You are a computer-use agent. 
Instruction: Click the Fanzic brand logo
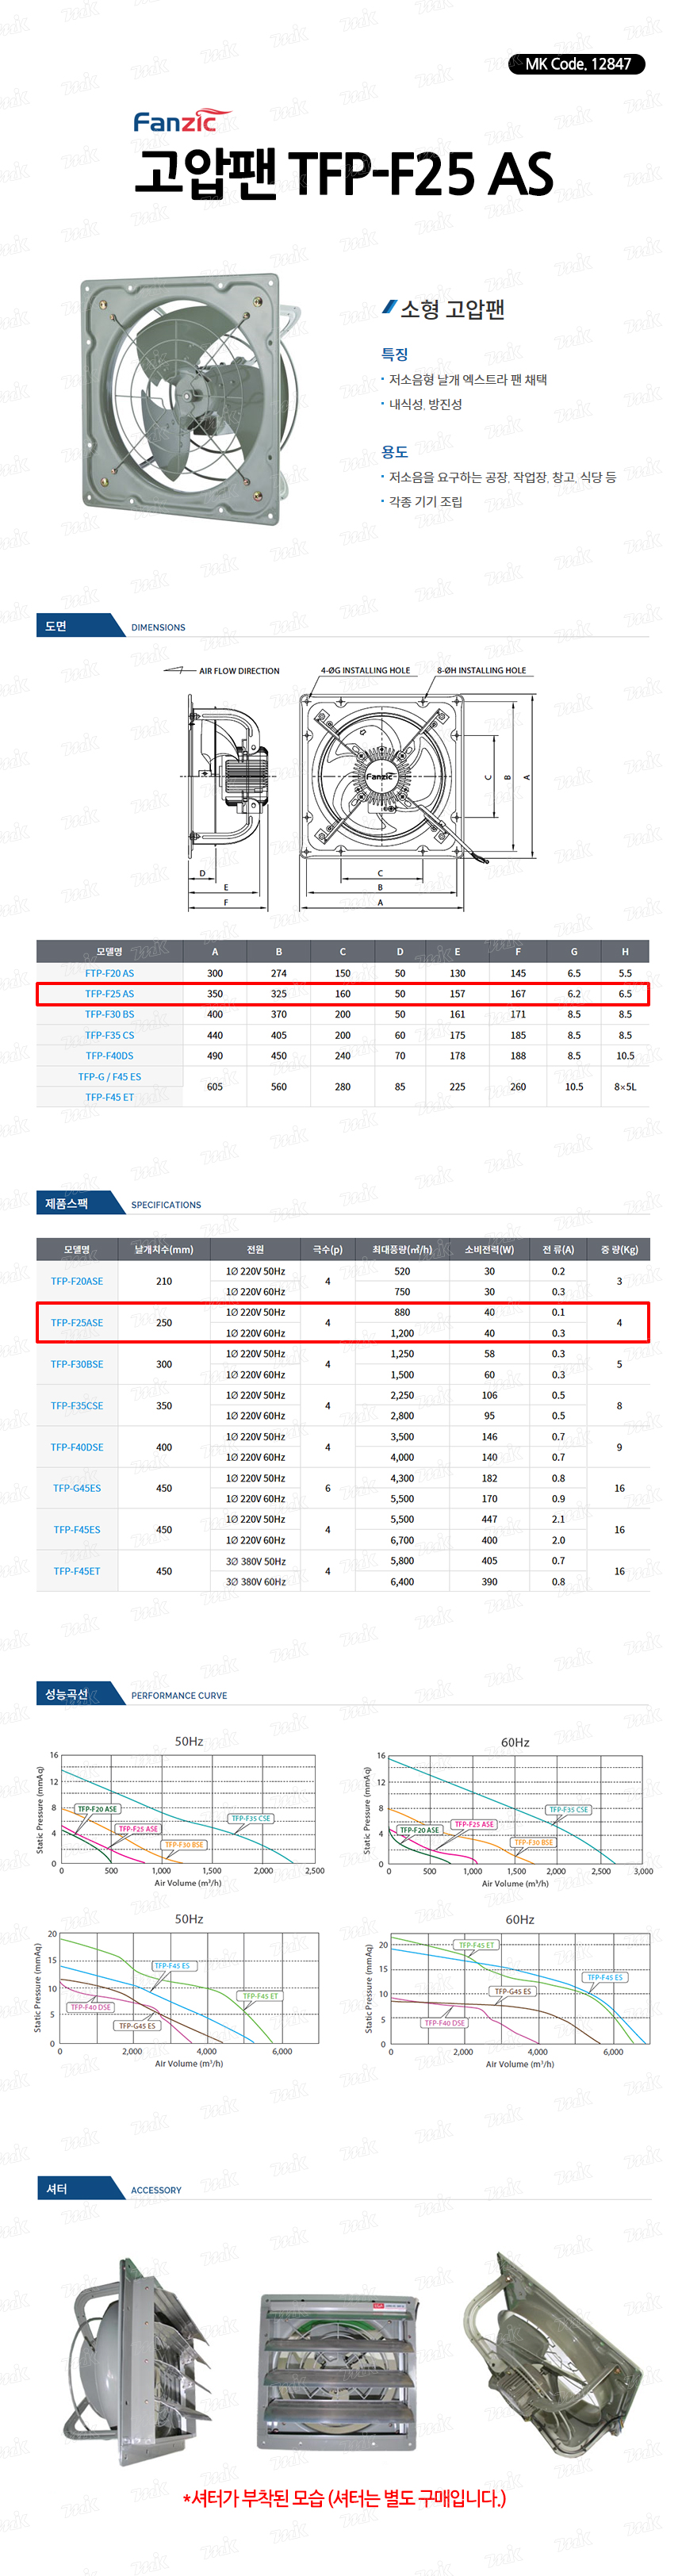pyautogui.click(x=181, y=121)
